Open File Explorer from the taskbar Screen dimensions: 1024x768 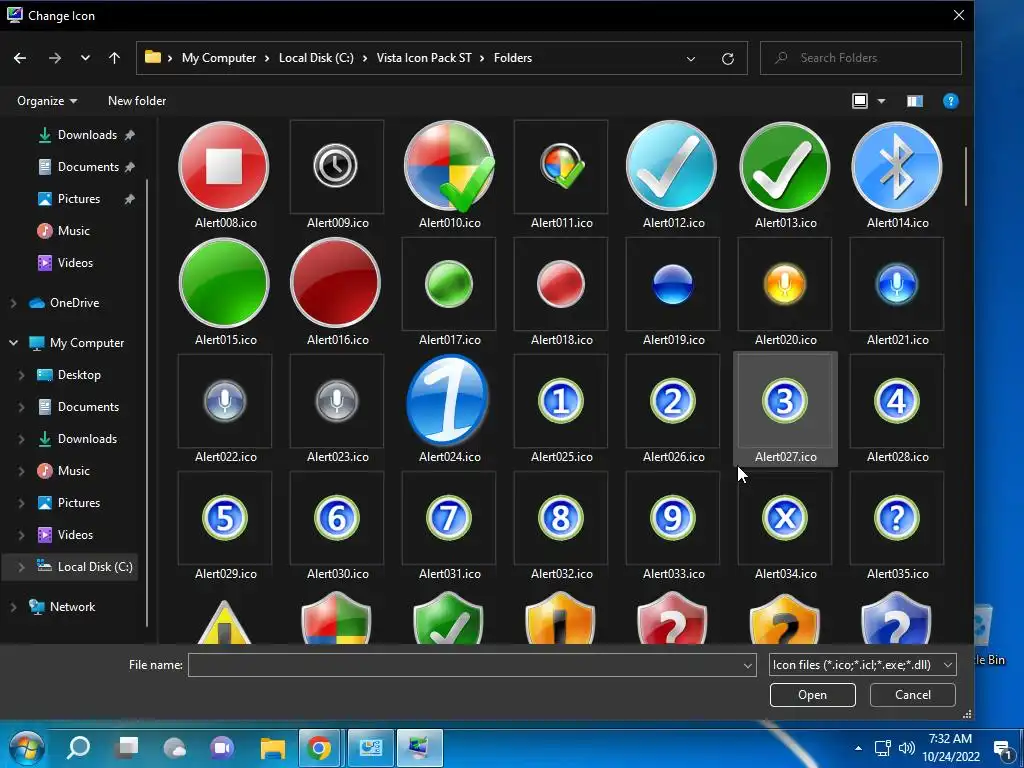[272, 748]
